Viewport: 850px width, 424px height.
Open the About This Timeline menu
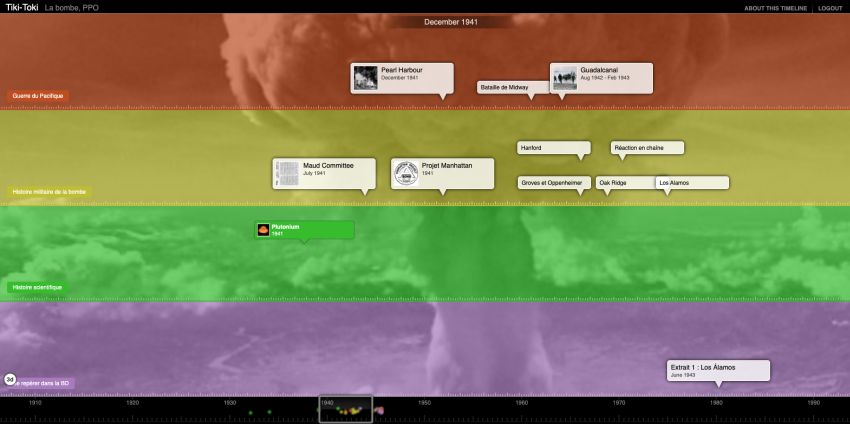click(775, 8)
